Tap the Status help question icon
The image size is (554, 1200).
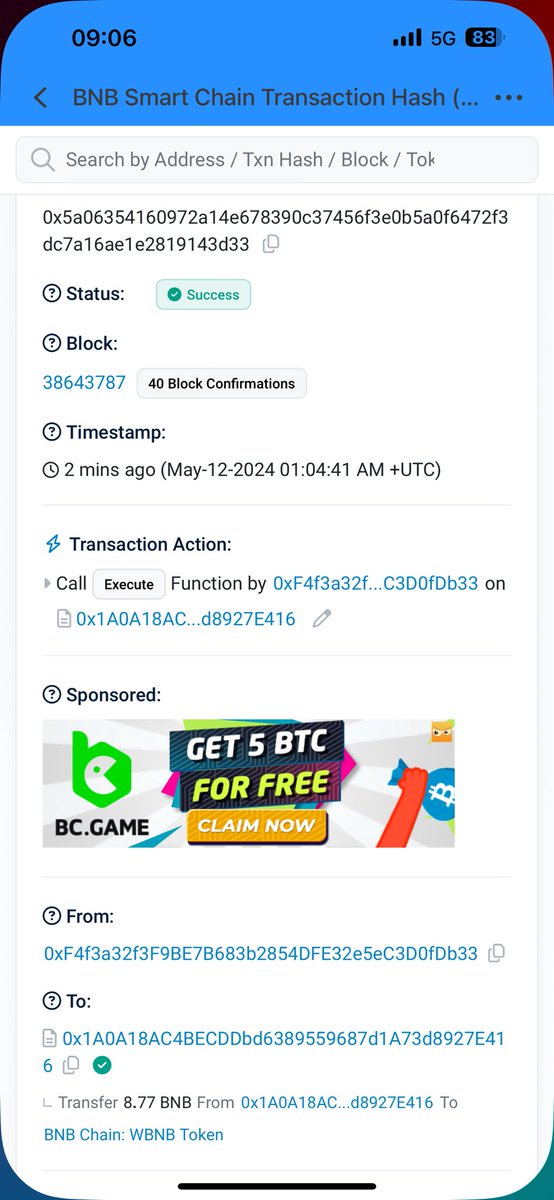51,294
